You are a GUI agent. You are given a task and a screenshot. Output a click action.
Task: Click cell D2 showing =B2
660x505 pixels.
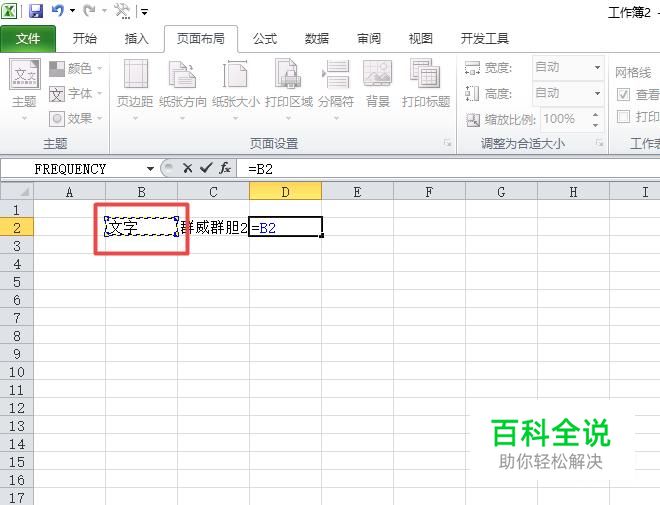coord(285,227)
